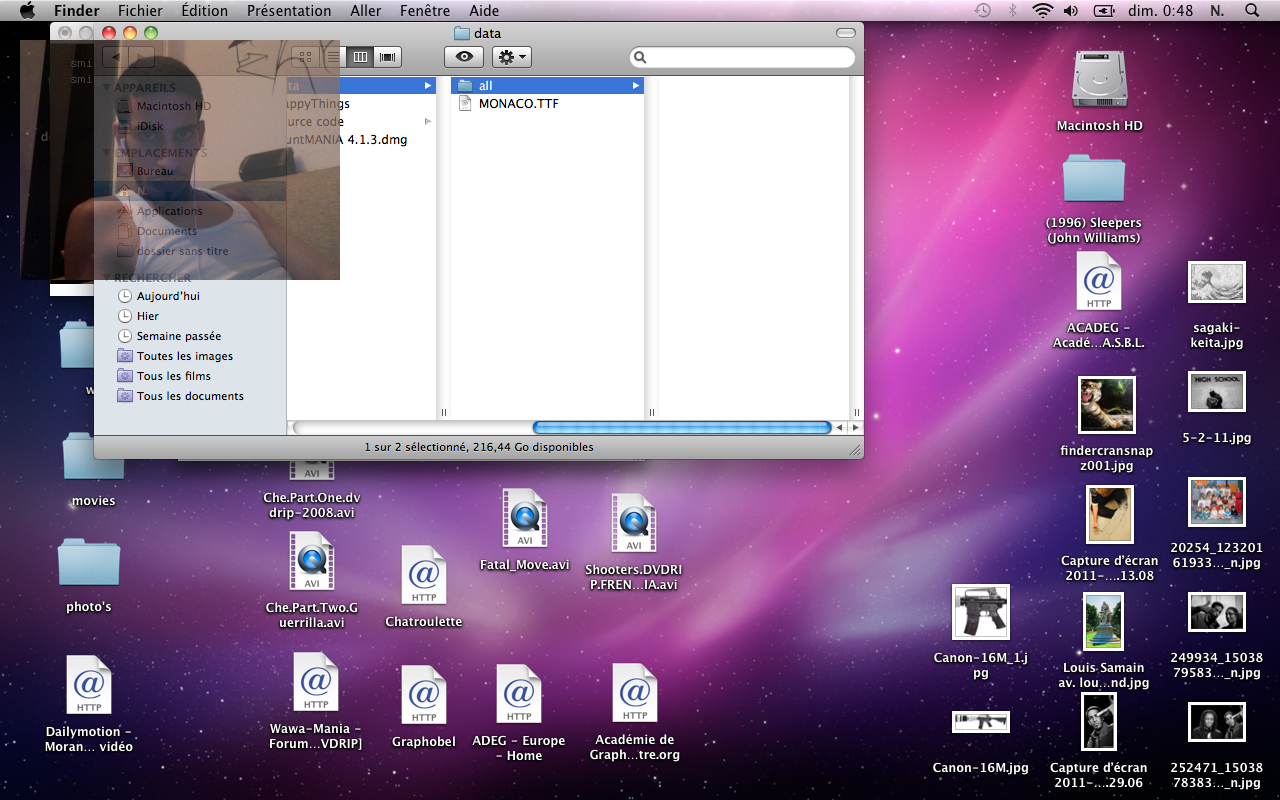This screenshot has width=1280, height=800.
Task: Open Spotlight search magnifier
Action: tap(1252, 11)
